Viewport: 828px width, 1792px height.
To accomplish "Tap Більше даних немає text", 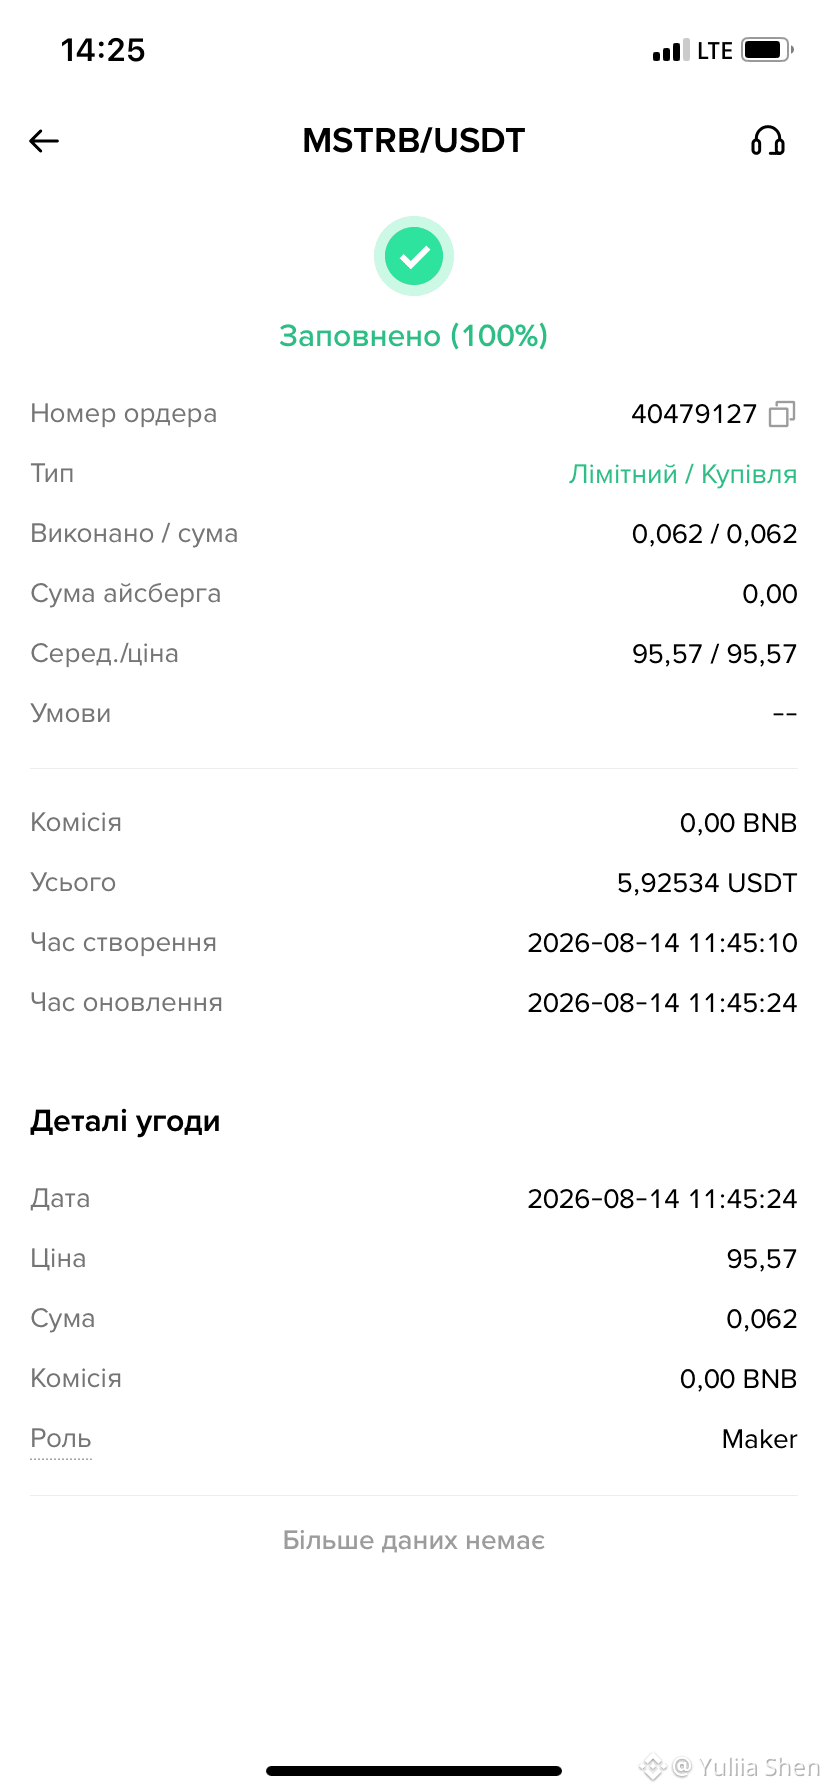I will click(414, 1540).
